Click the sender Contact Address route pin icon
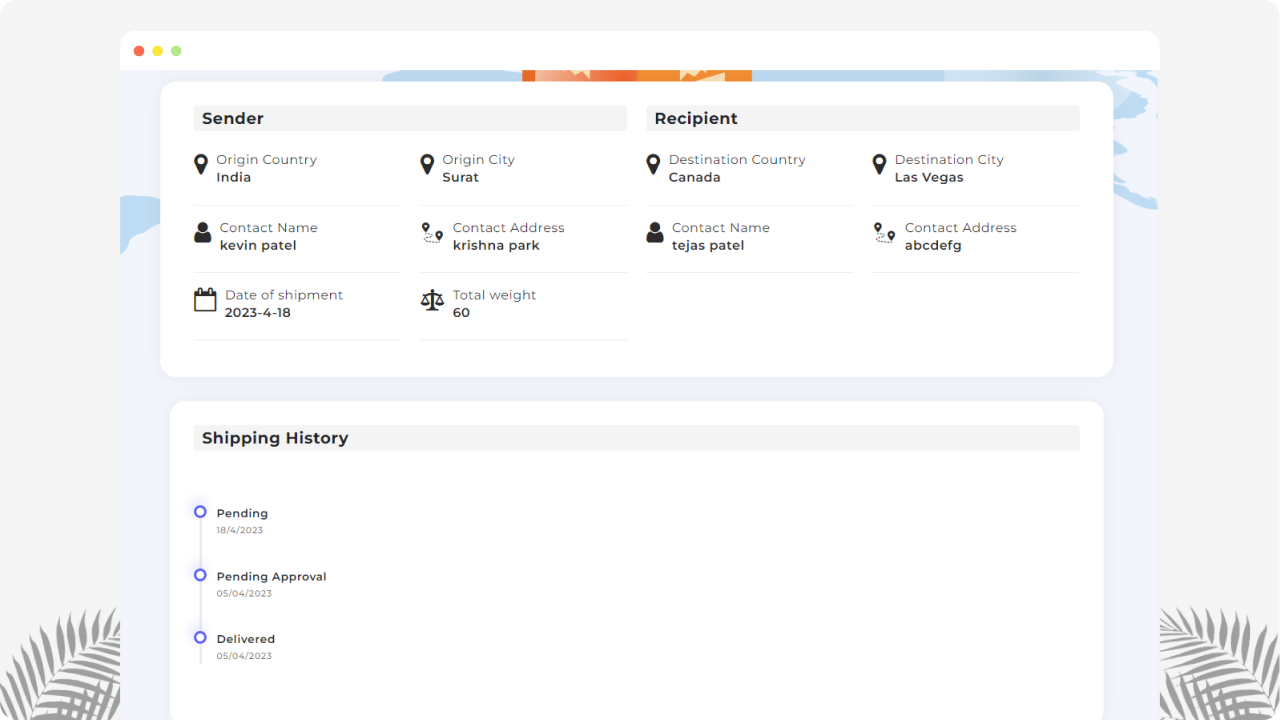 coord(430,234)
